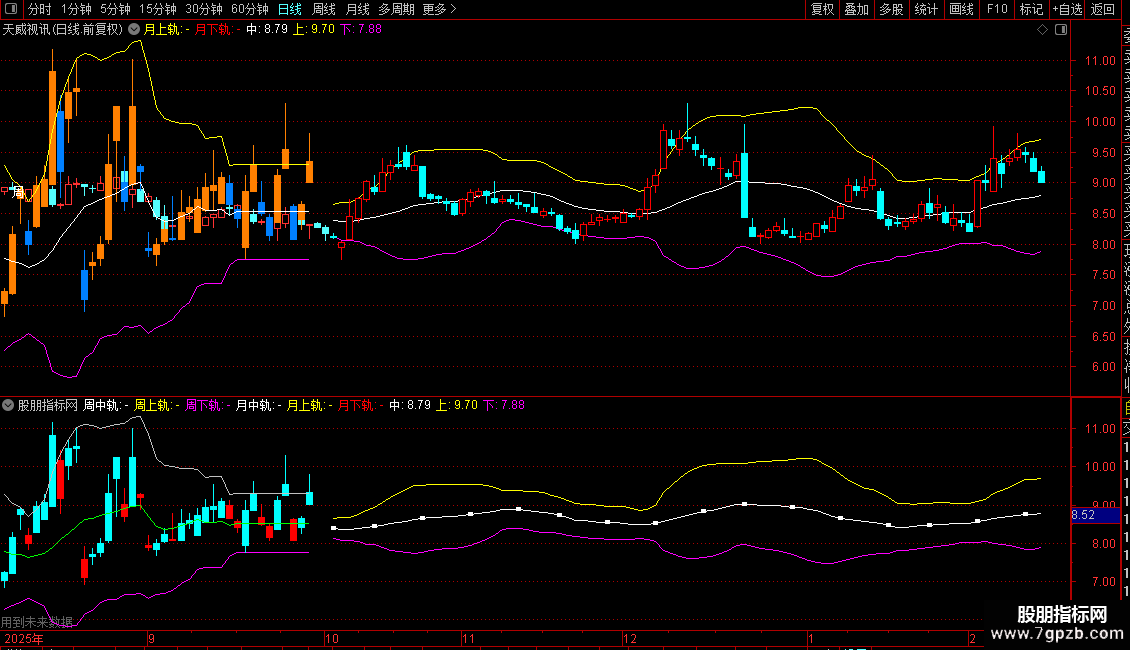Add stock with +自选 button

[1067, 9]
